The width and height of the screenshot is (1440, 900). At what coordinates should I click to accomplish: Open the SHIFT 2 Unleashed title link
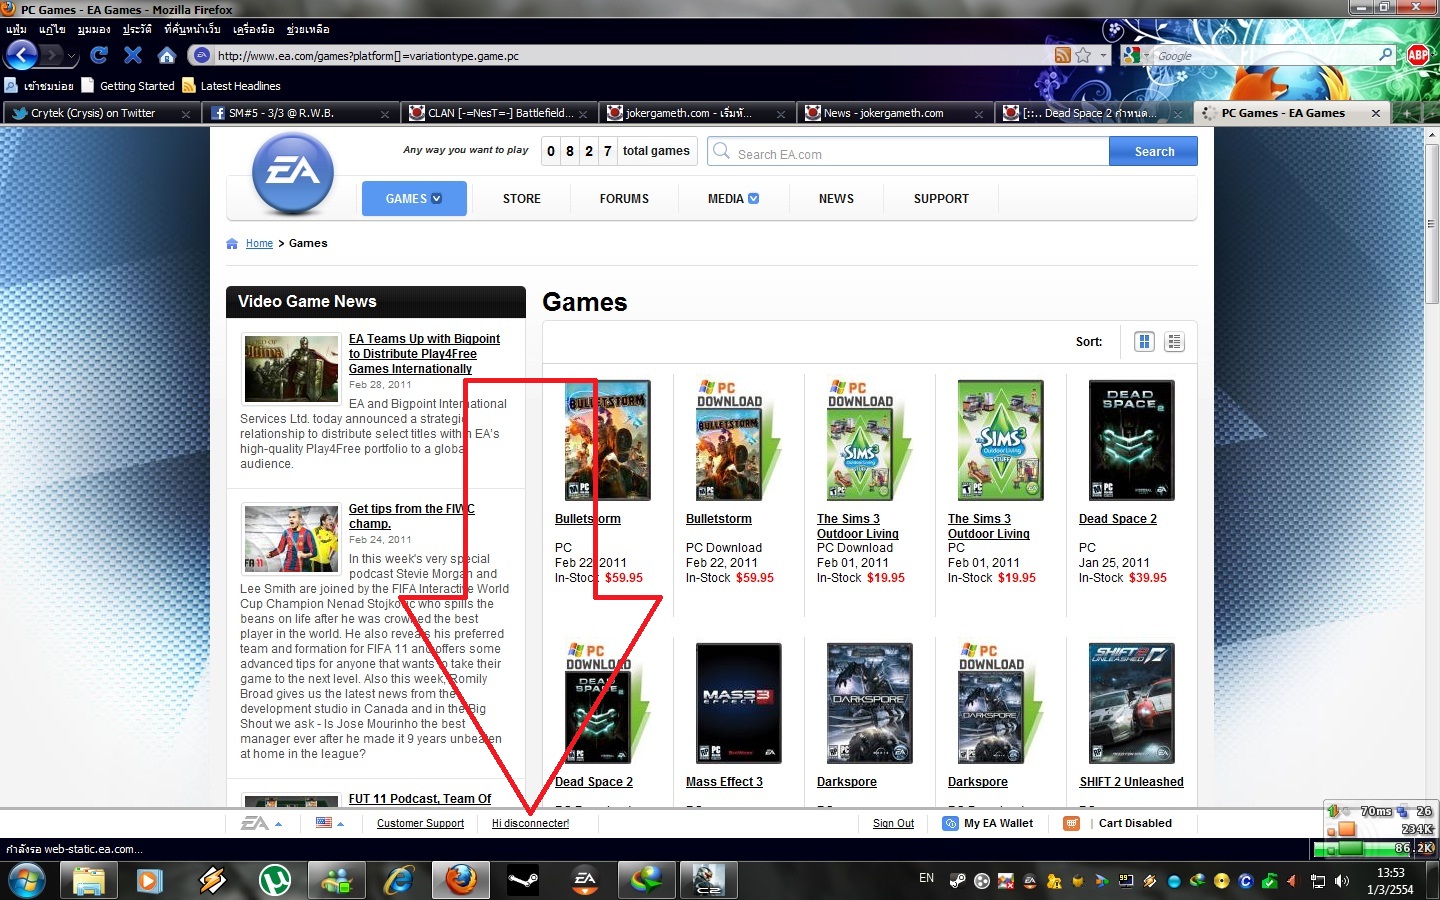(1131, 782)
